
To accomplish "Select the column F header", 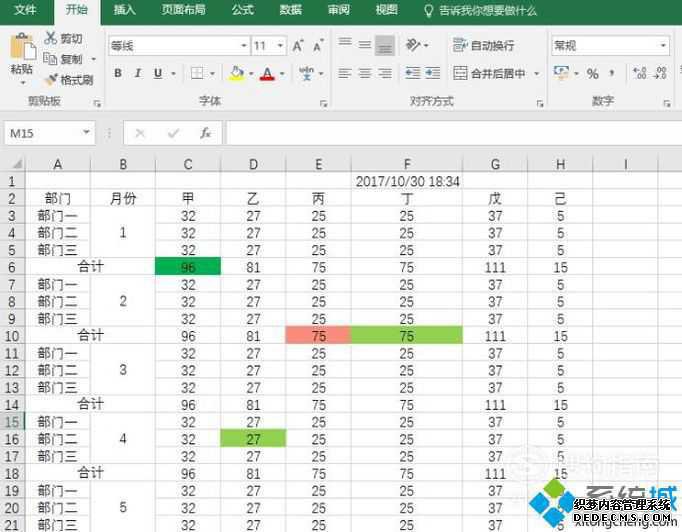I will coord(407,164).
